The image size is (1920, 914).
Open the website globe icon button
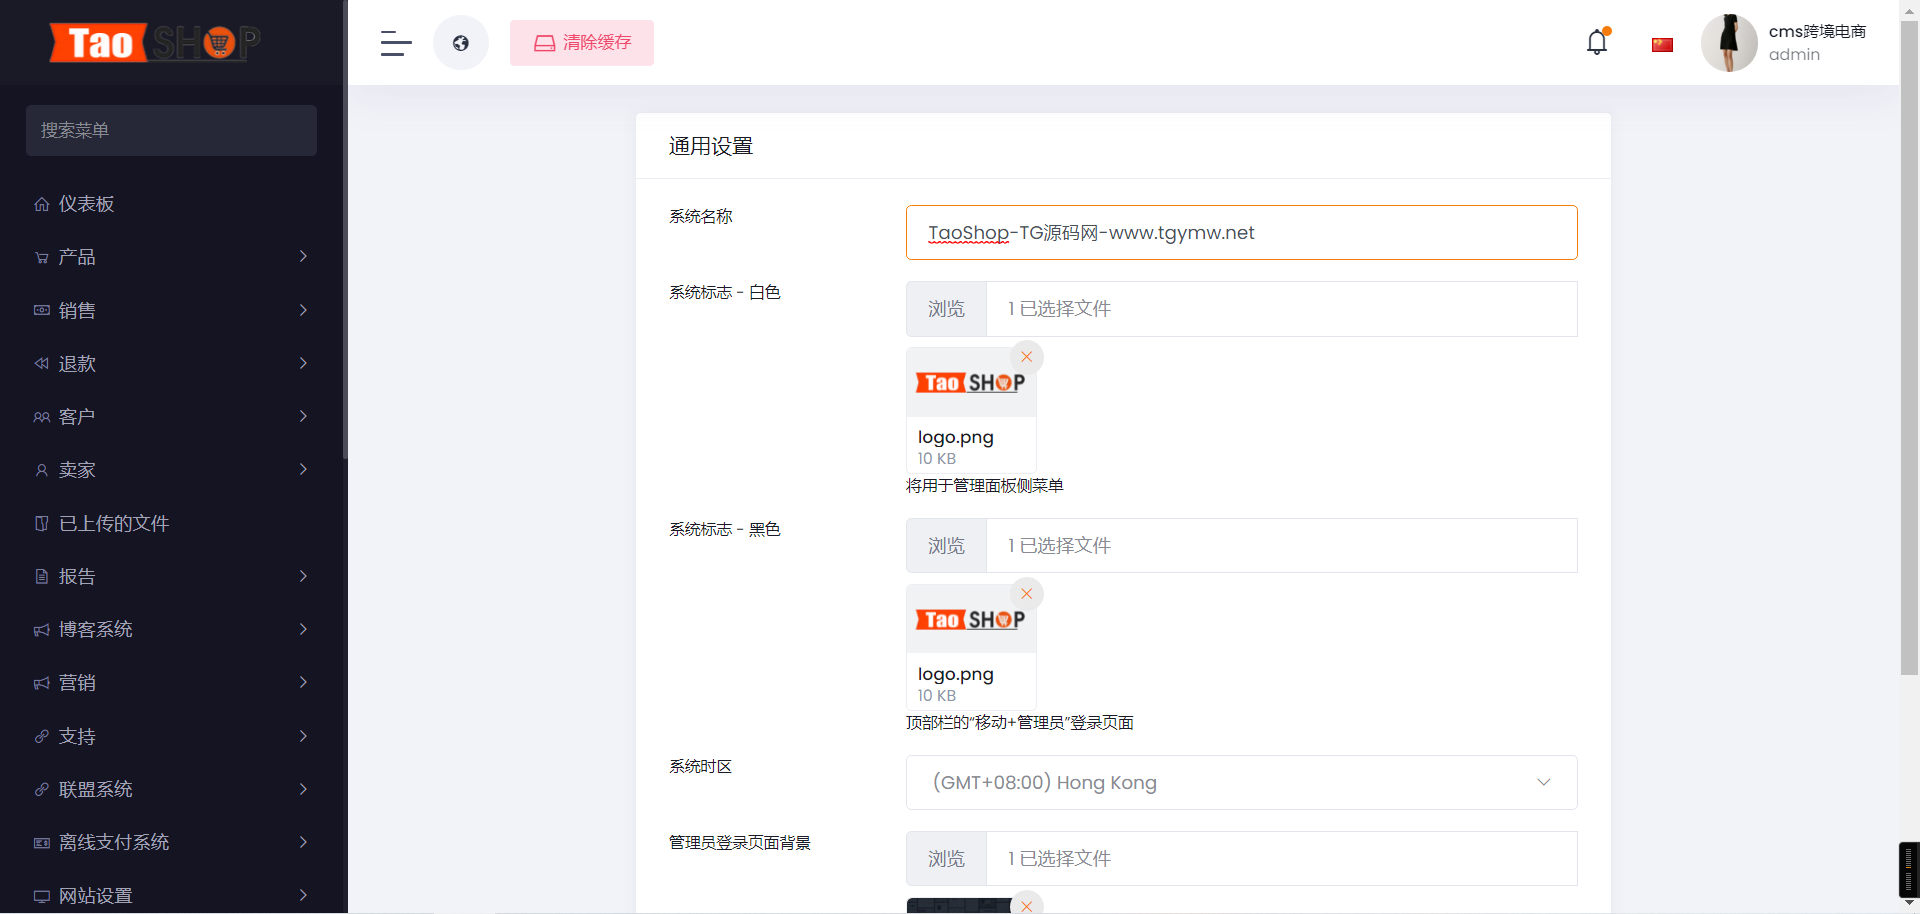tap(461, 43)
